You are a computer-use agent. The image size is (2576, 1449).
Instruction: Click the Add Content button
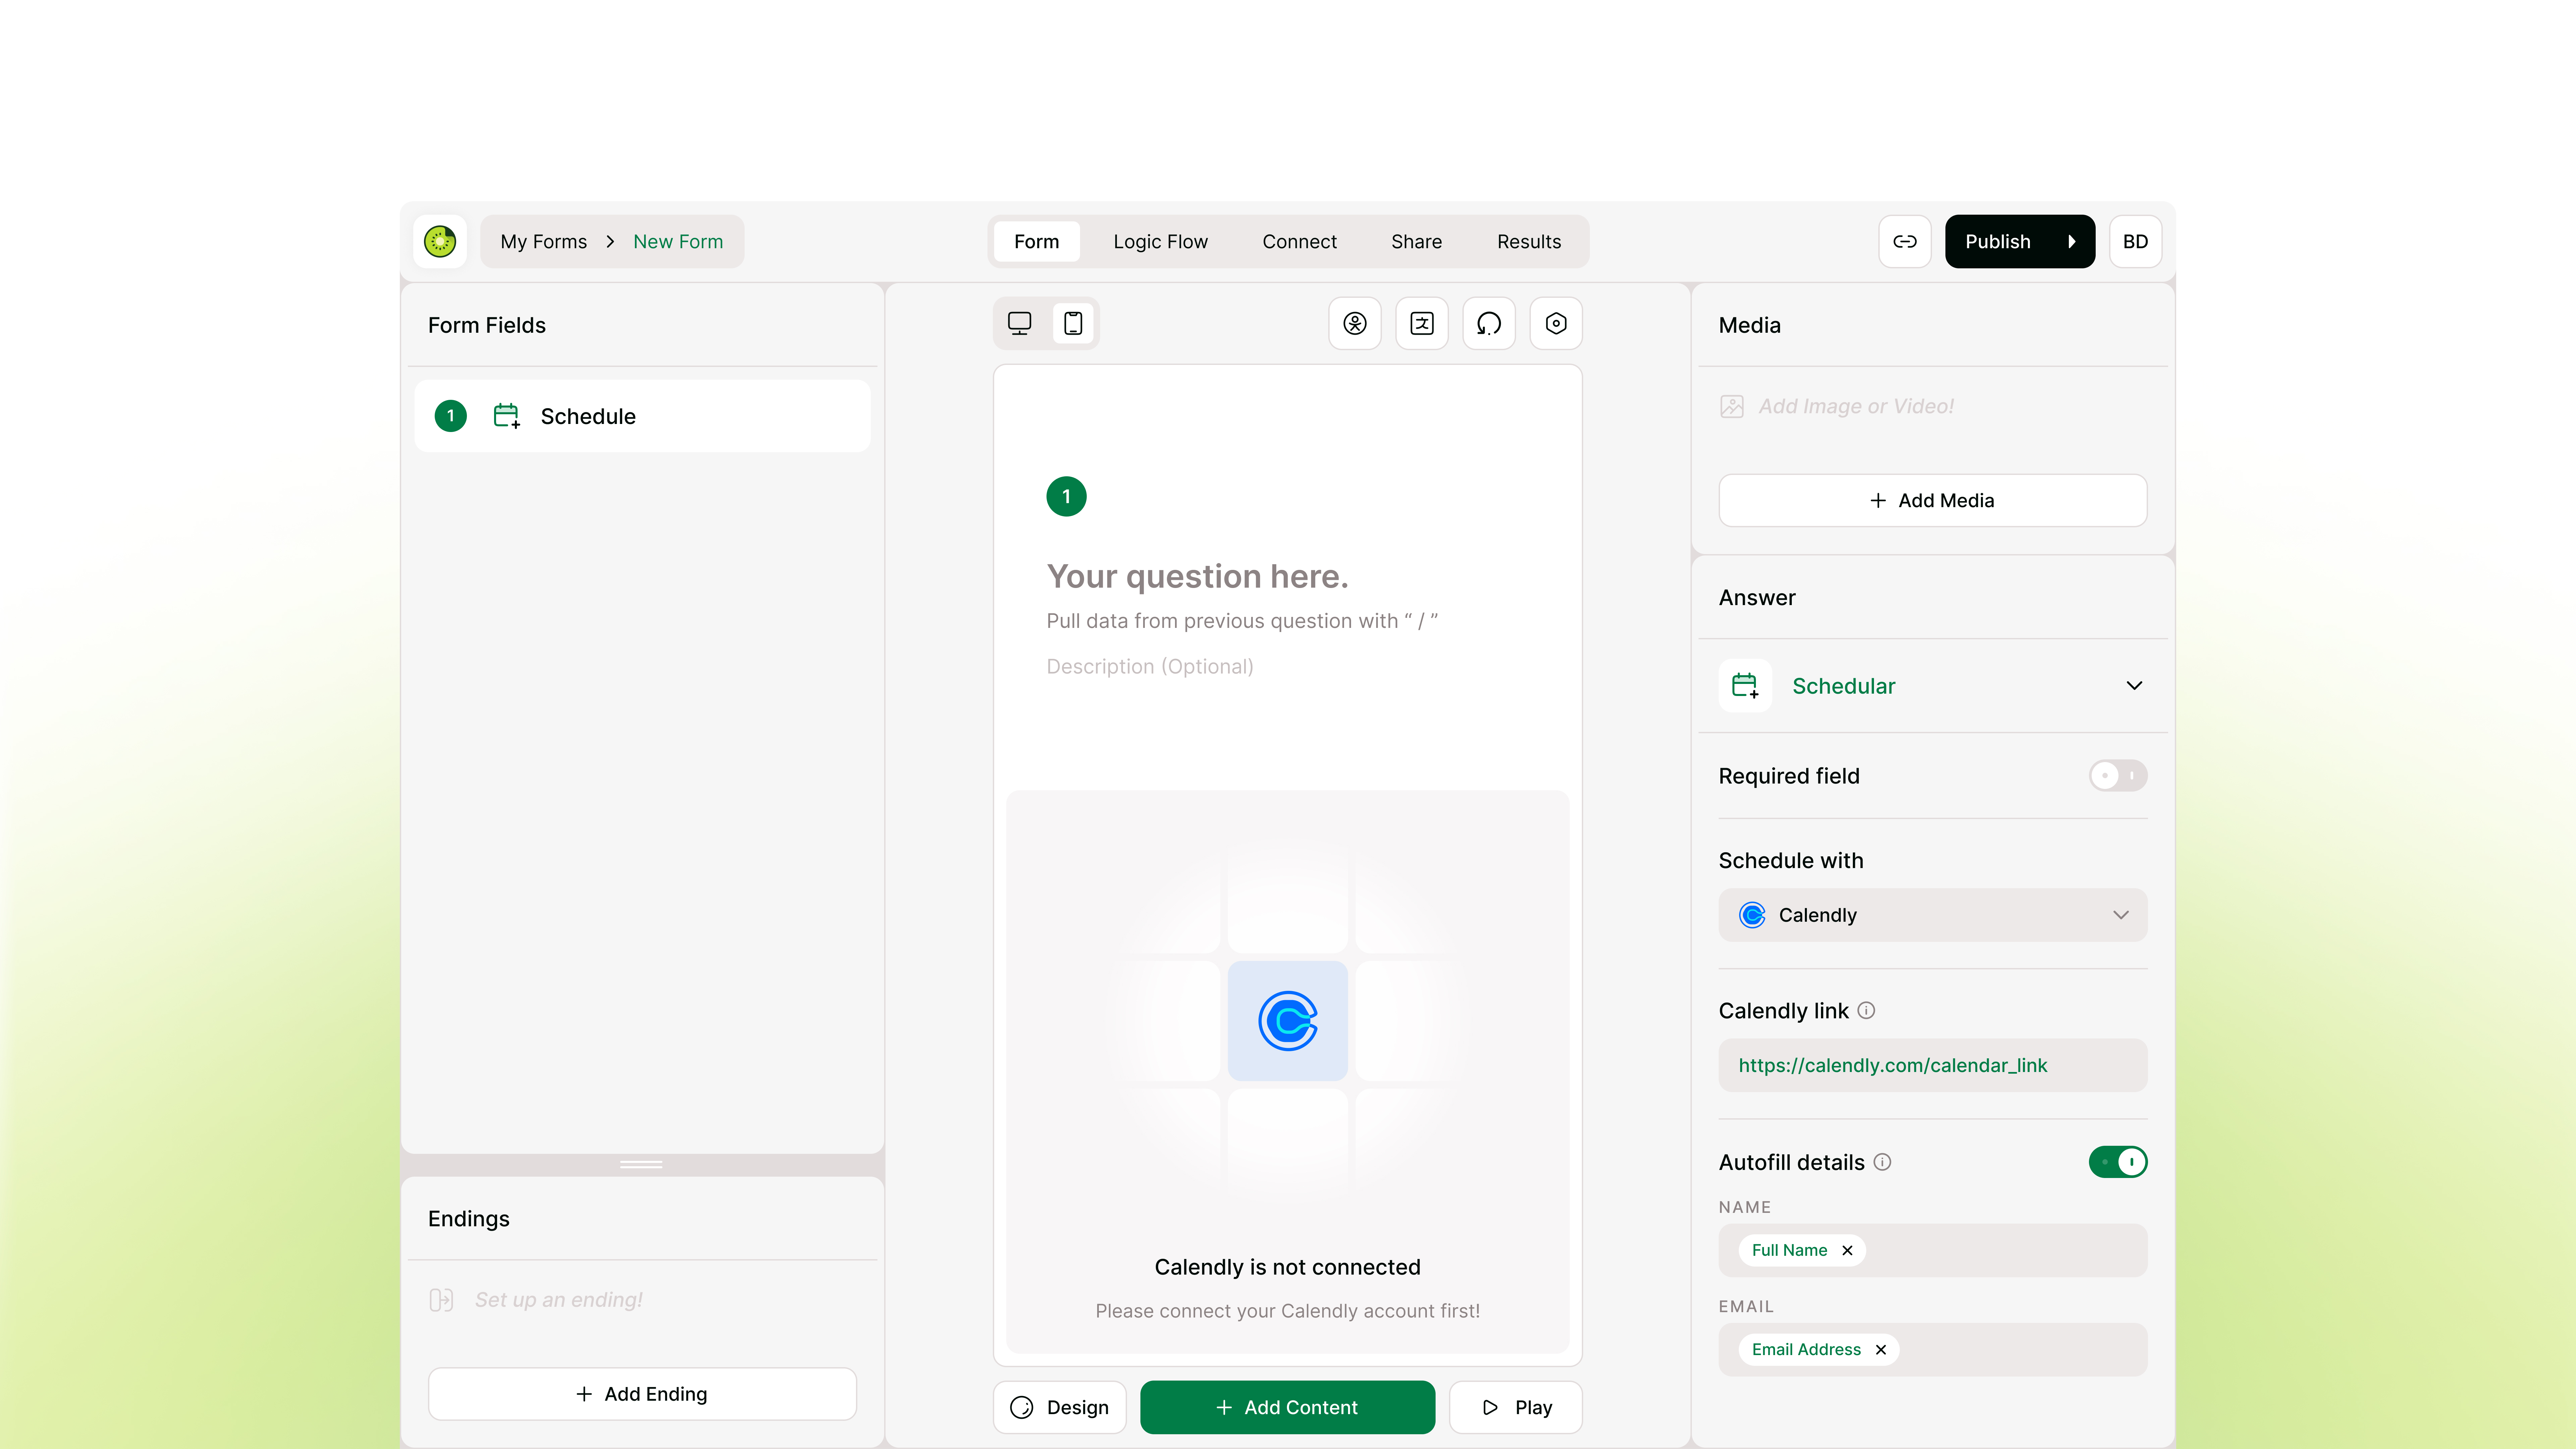click(x=1288, y=1407)
